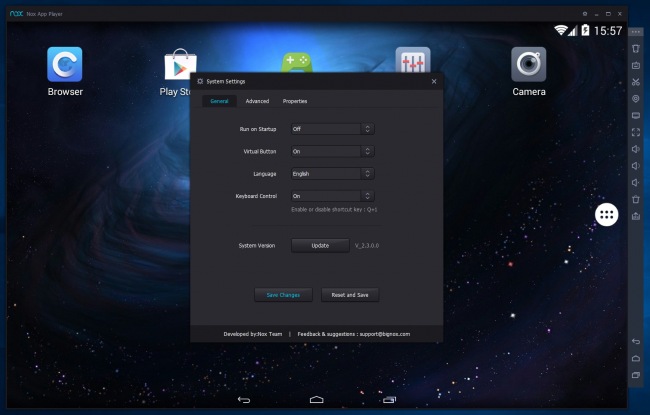Click the support@bignox.com feedback address
This screenshot has height=415, width=650.
(385, 334)
